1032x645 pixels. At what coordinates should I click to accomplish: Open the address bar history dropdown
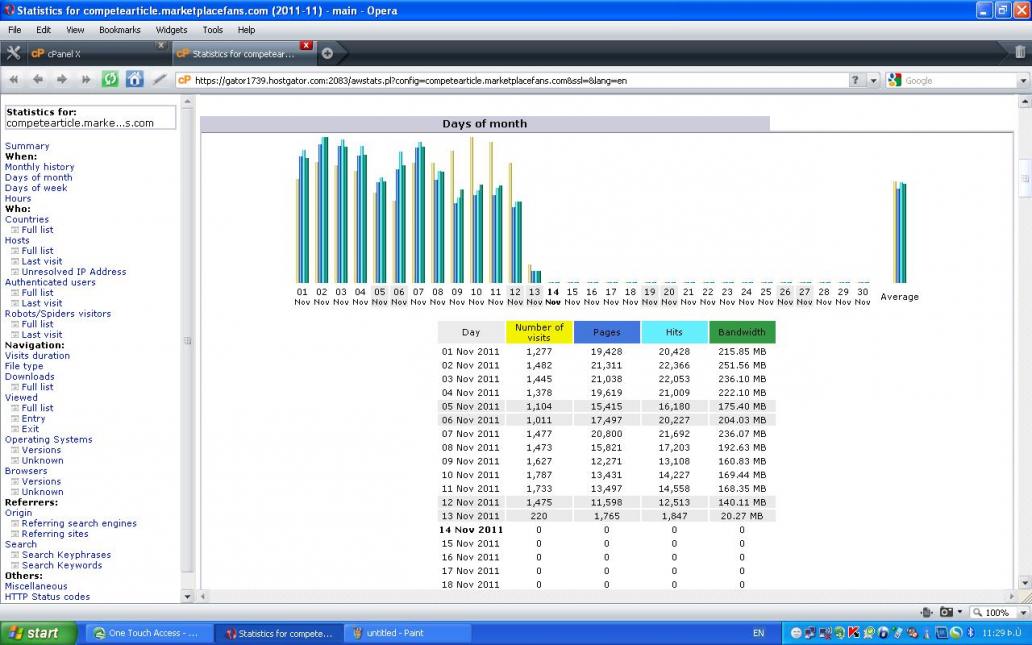coord(873,81)
